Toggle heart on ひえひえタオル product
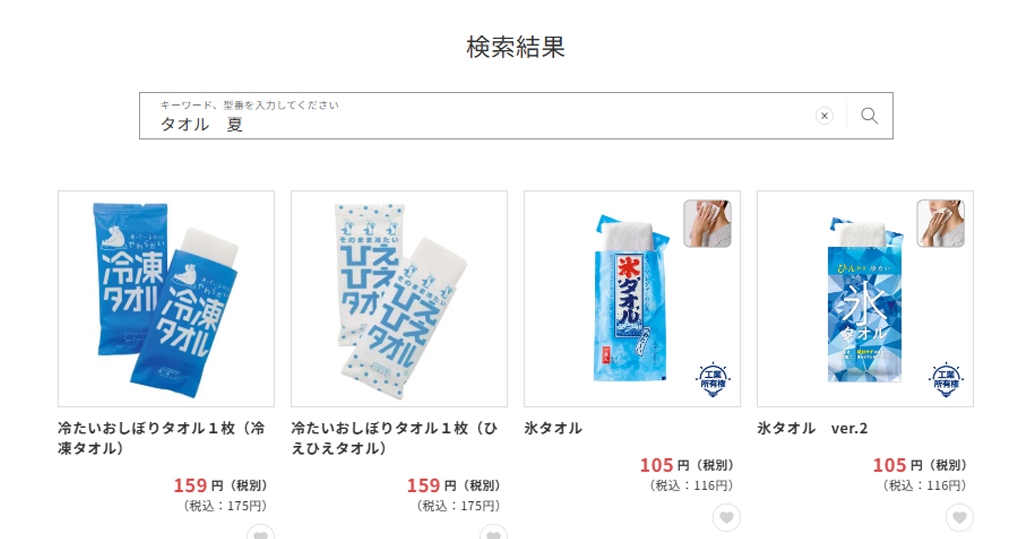1024x539 pixels. pos(494,533)
